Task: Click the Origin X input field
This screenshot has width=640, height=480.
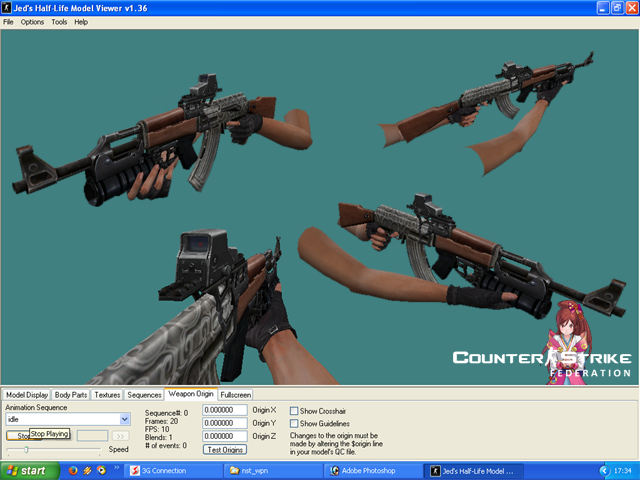Action: click(225, 410)
